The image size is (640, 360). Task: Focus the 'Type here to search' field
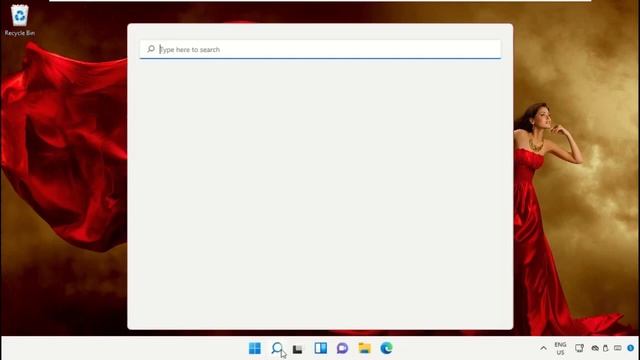tap(320, 49)
